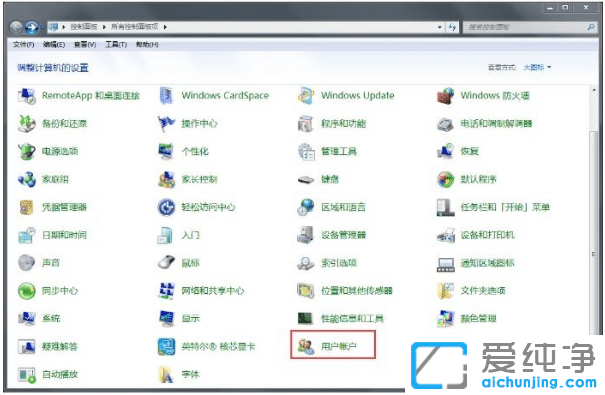Open the 文件(F) menu
The height and width of the screenshot is (395, 605).
(24, 44)
